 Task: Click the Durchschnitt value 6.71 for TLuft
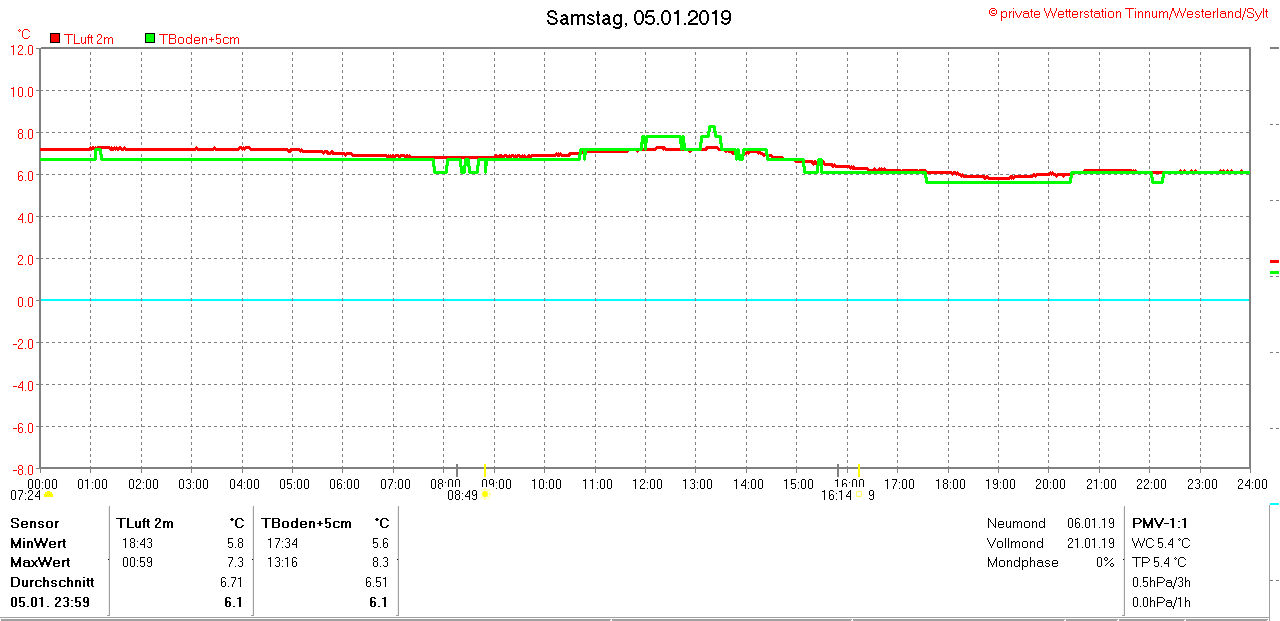232,582
